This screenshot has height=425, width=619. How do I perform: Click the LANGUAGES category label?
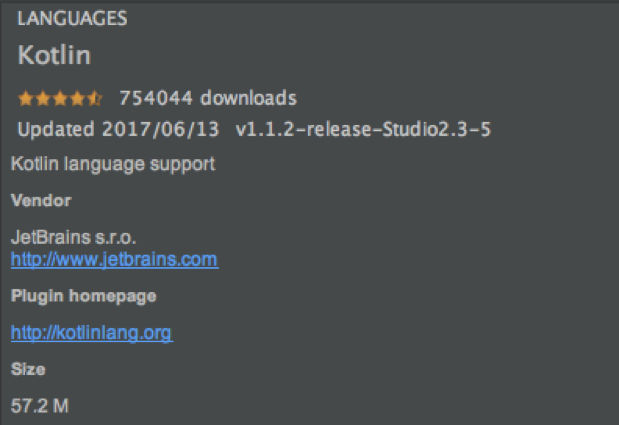pos(70,19)
